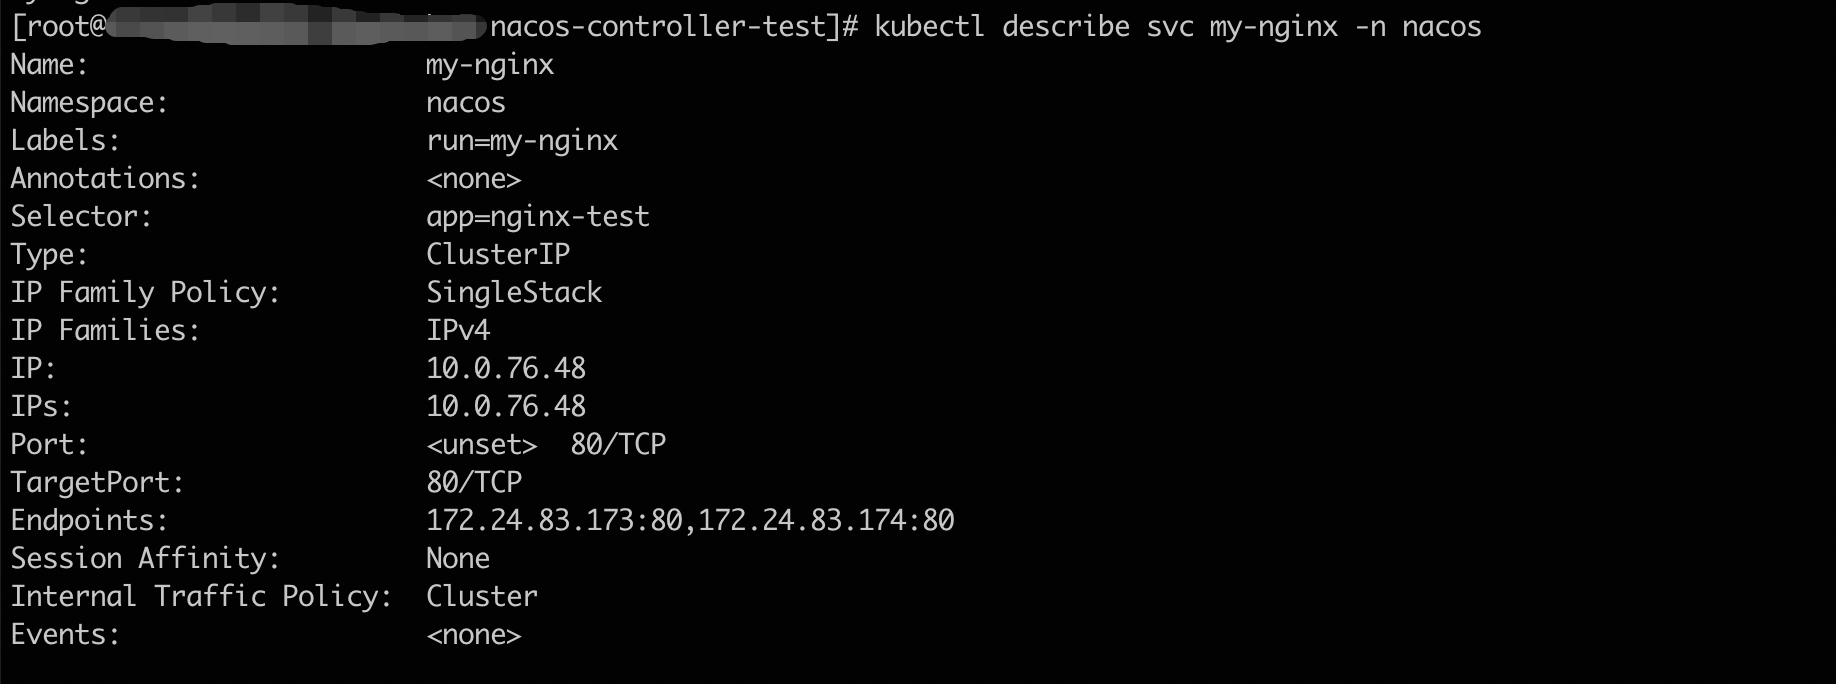Click the nacos-controller-test directory in prompt
Screen dimensions: 1836x684
click(x=659, y=27)
